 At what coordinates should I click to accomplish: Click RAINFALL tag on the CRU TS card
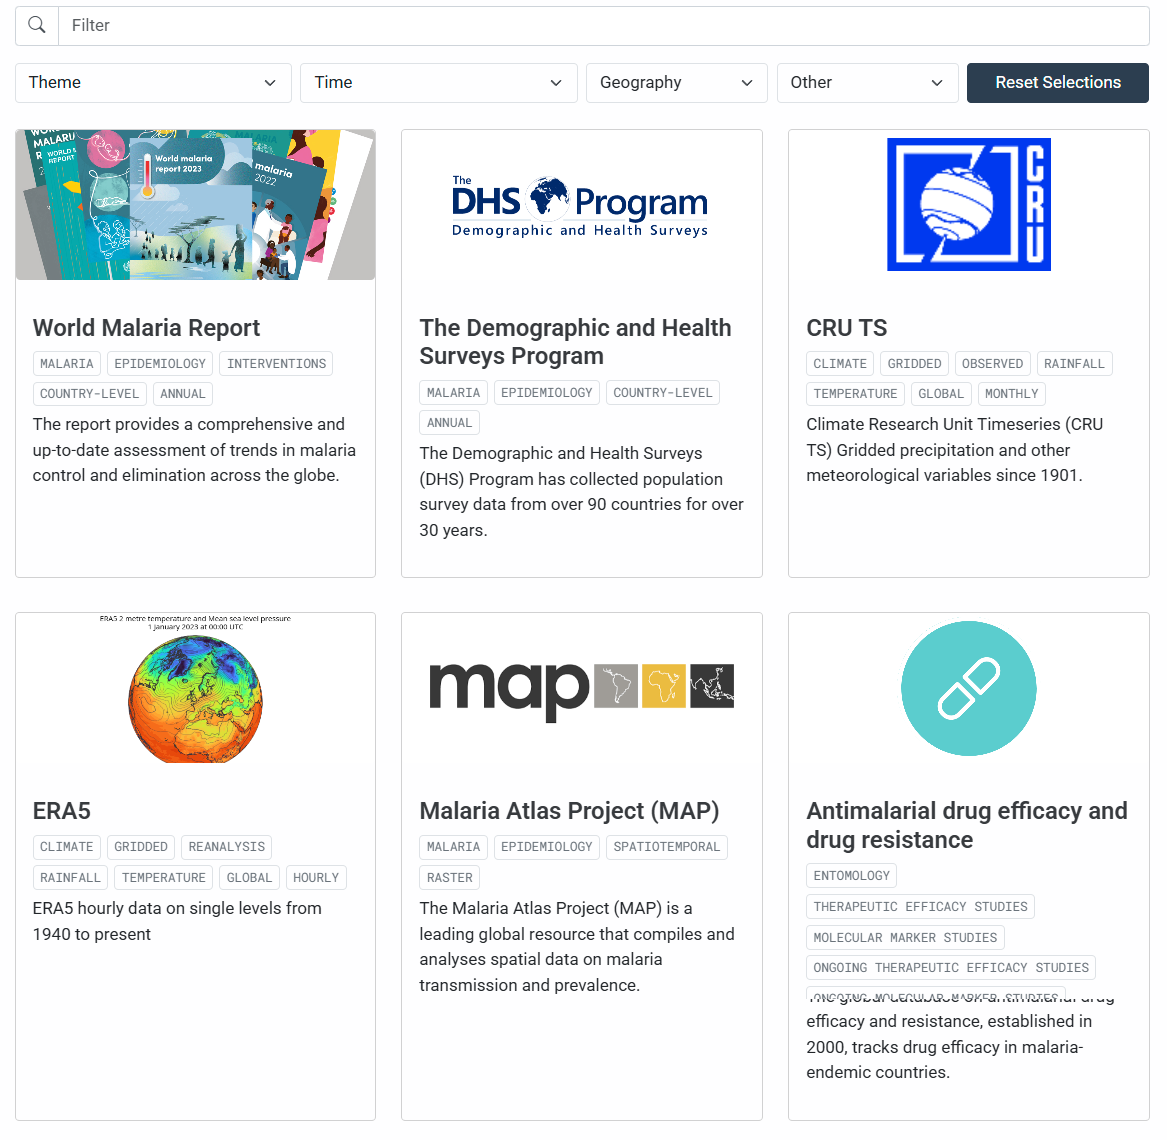tap(1075, 364)
